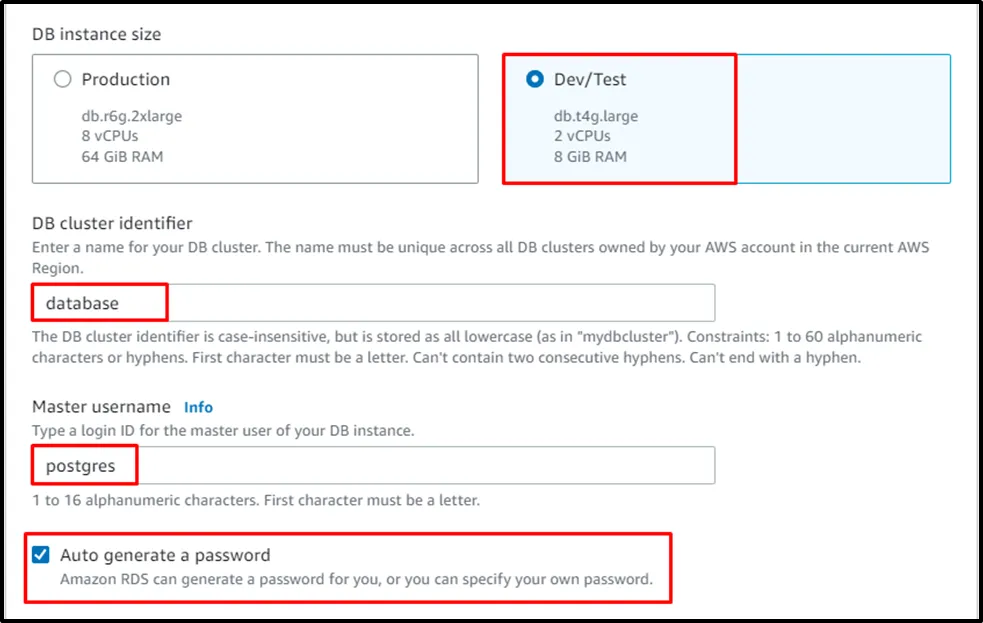Open the Info link beside Master username
The width and height of the screenshot is (983, 623).
[198, 407]
